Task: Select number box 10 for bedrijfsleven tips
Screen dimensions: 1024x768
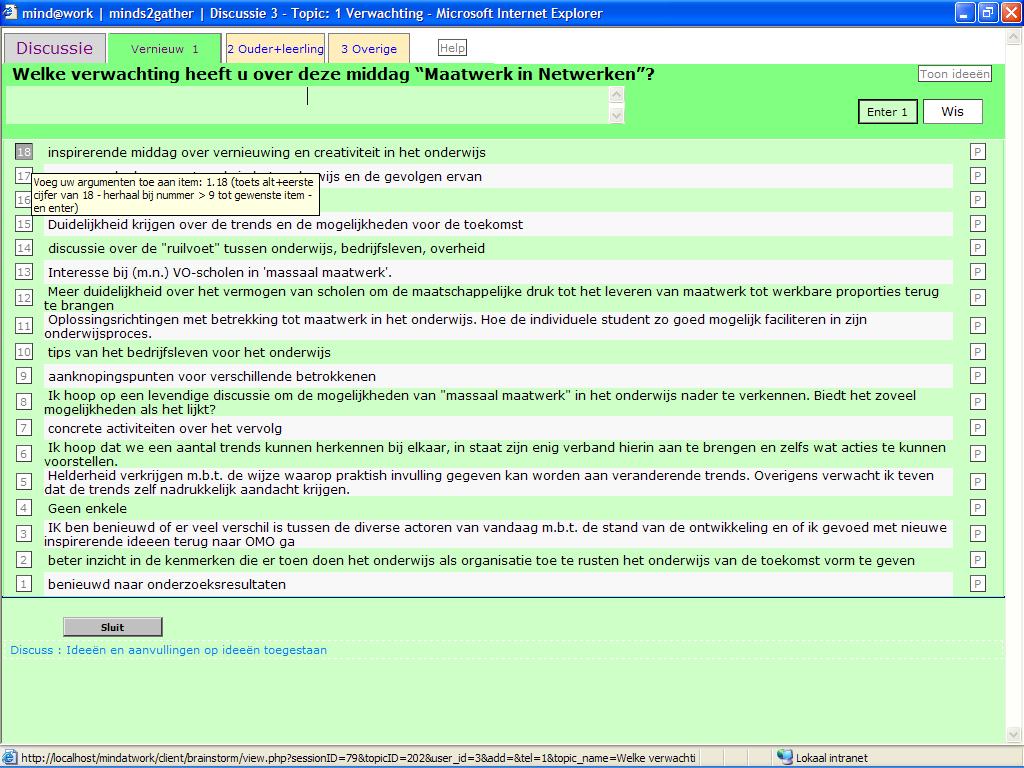Action: pos(24,352)
